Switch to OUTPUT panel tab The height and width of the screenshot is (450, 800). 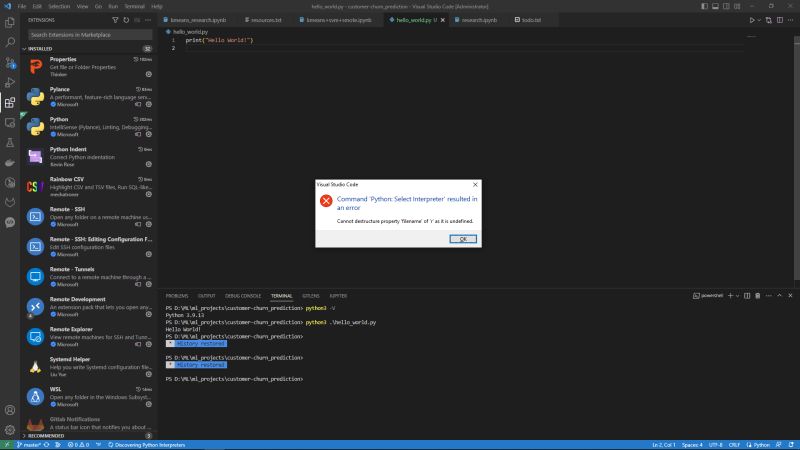(x=206, y=296)
